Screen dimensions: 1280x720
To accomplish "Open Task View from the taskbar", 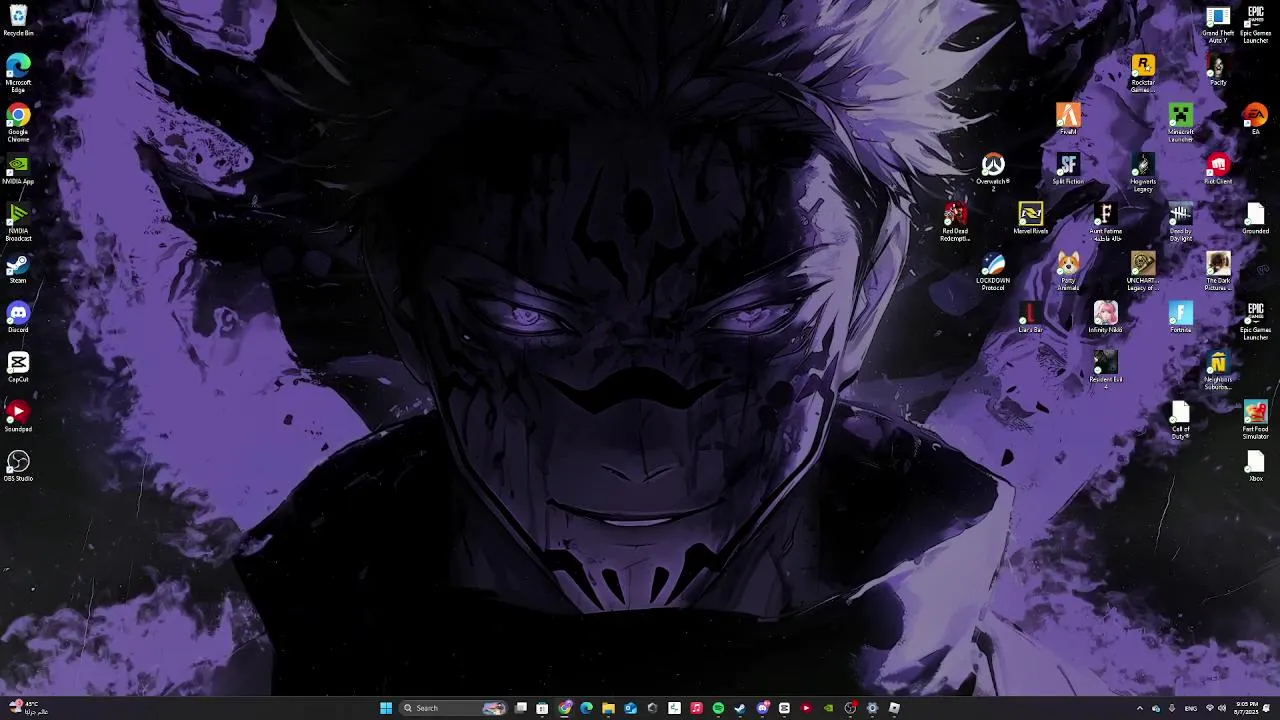I will (521, 708).
